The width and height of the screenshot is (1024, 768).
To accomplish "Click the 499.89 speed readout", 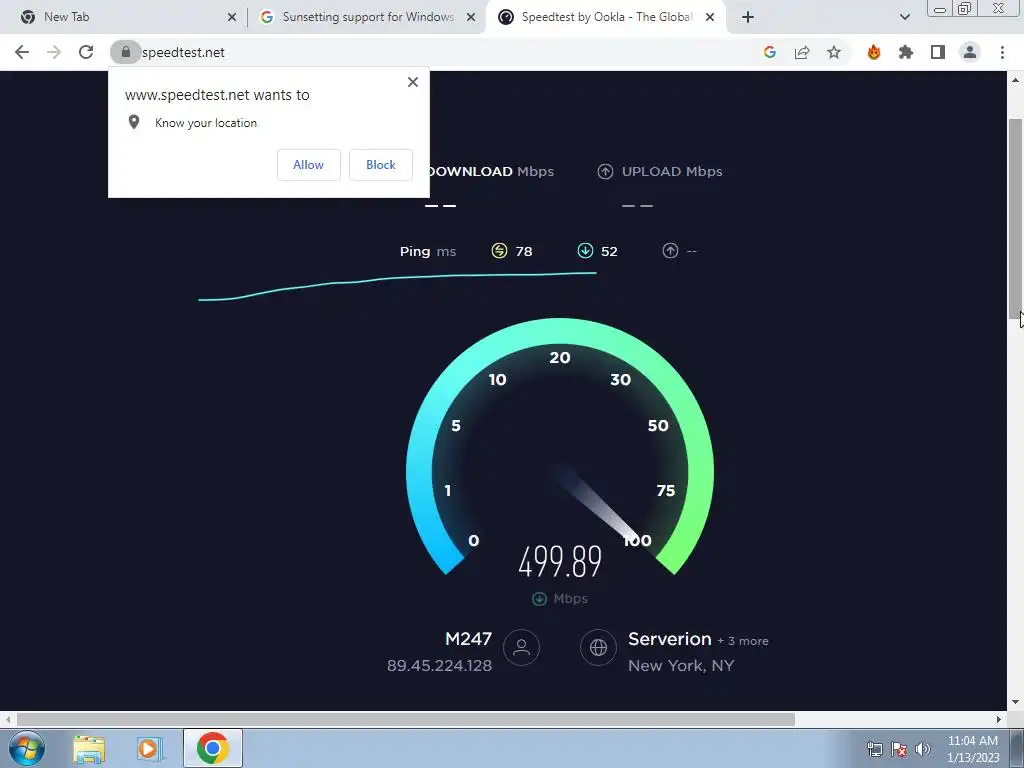I will pyautogui.click(x=560, y=562).
